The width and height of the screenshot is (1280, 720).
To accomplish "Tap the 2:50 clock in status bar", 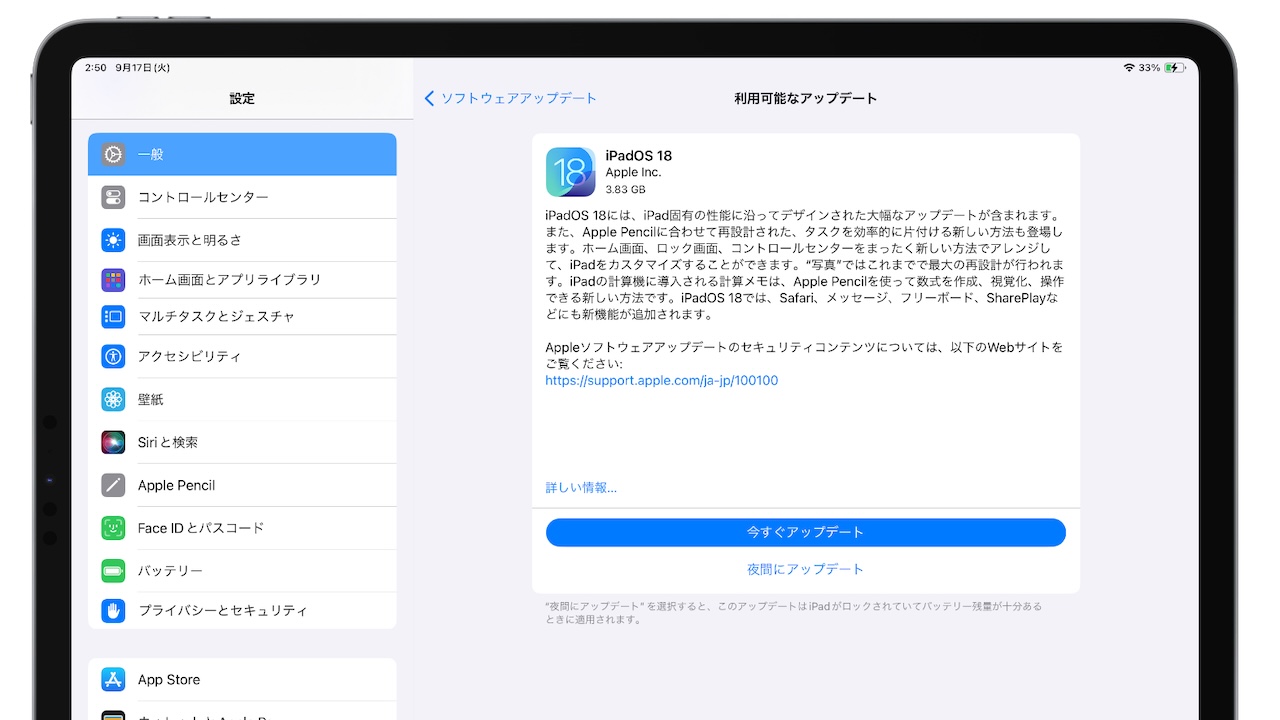I will (x=96, y=68).
